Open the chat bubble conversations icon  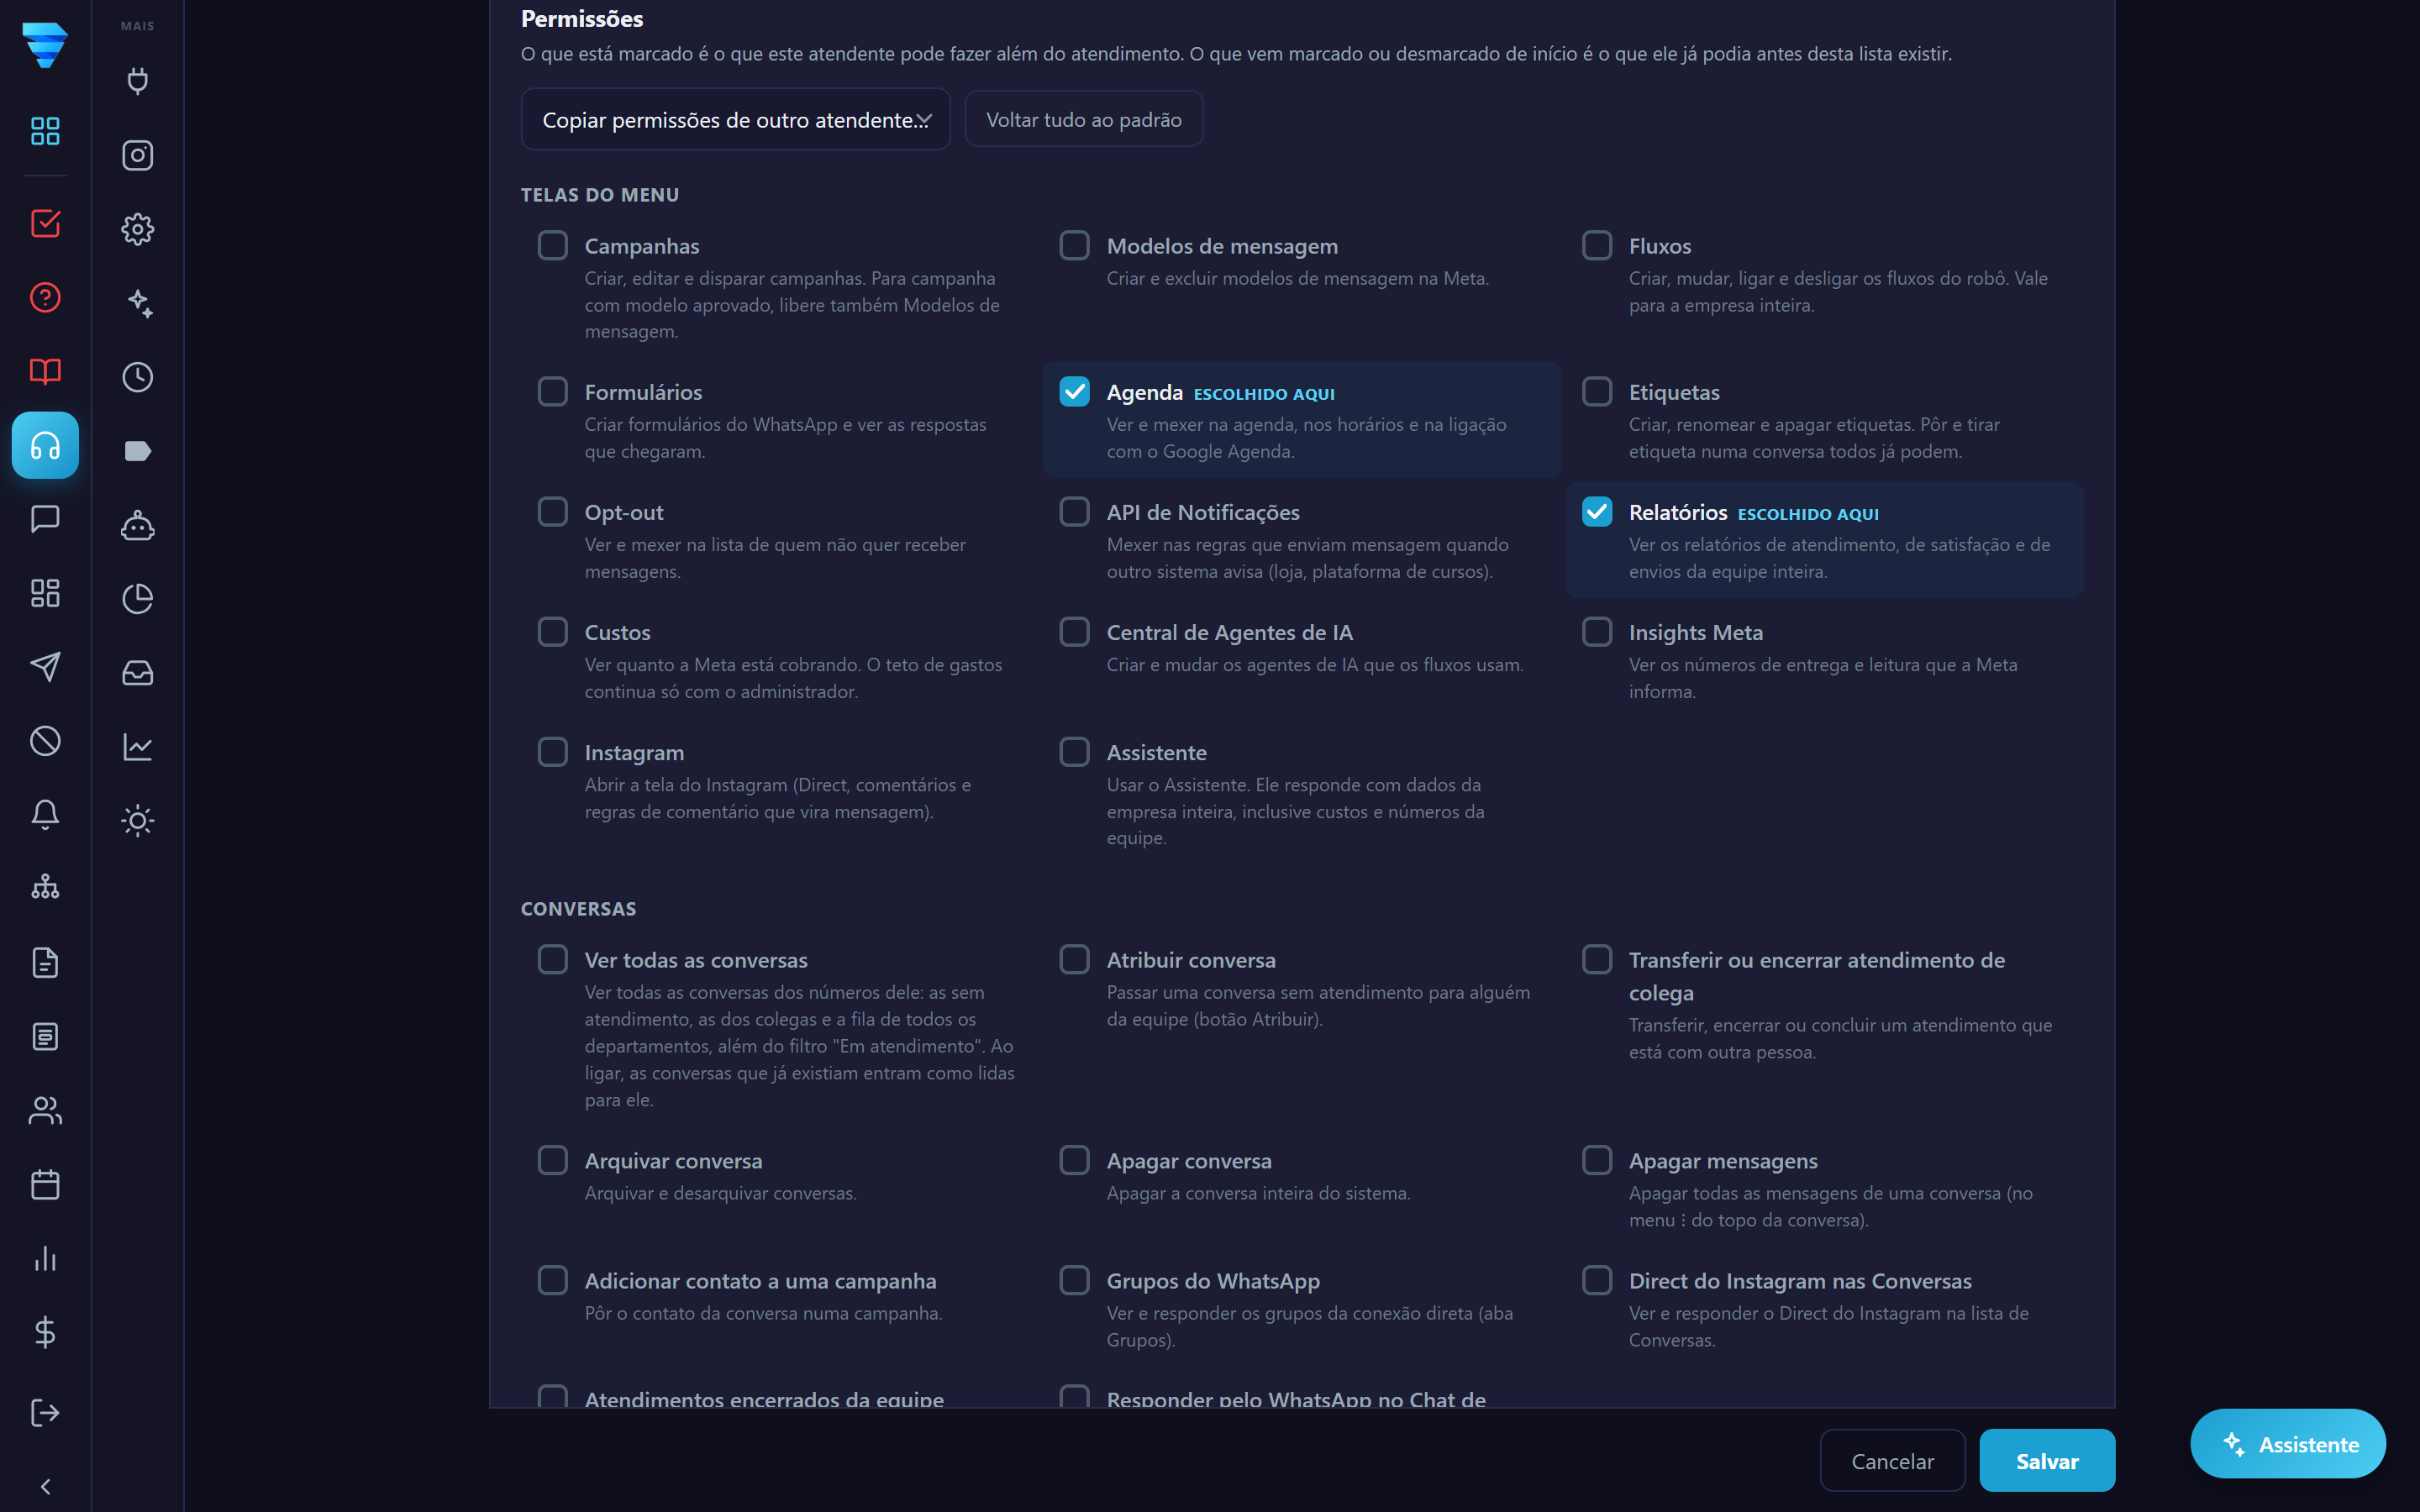click(x=45, y=519)
